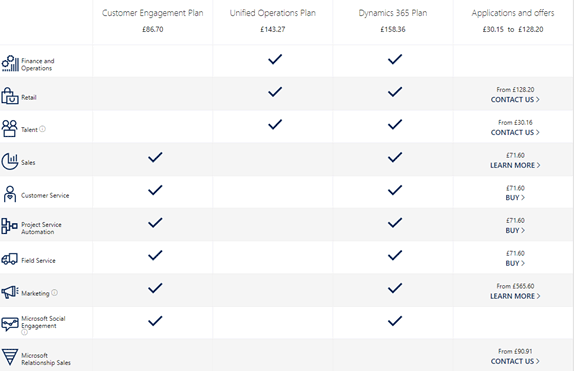Screen dimensions: 574x371
Task: Open the Sales pie chart icon
Action: [x=10, y=162]
